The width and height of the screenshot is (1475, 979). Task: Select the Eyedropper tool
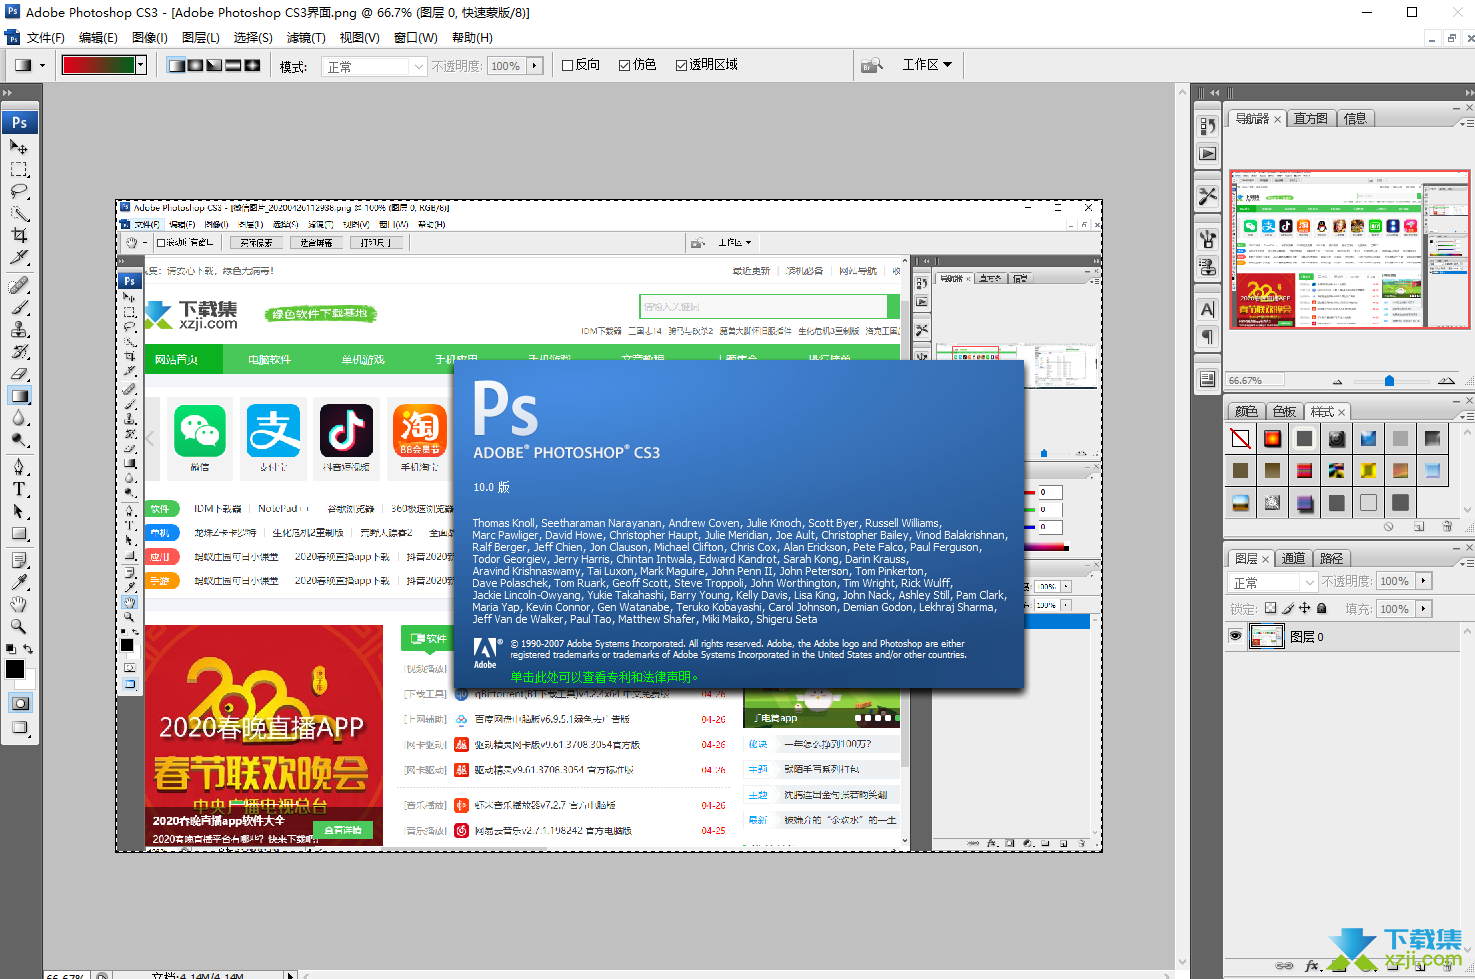click(19, 582)
